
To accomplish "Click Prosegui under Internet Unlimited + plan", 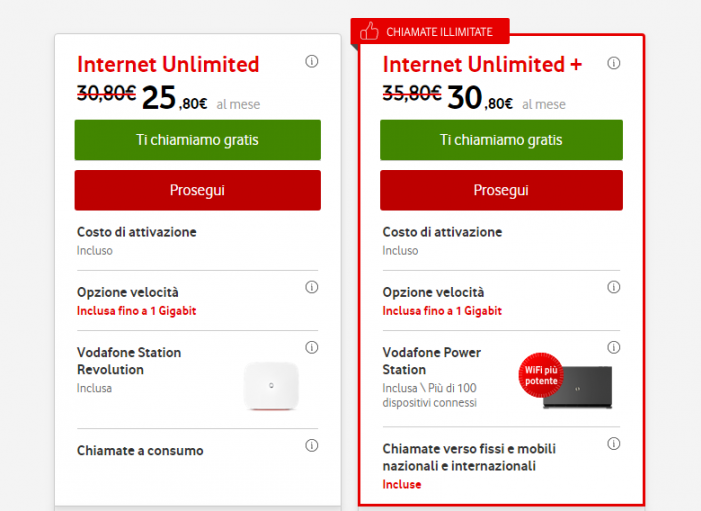I will (x=501, y=190).
